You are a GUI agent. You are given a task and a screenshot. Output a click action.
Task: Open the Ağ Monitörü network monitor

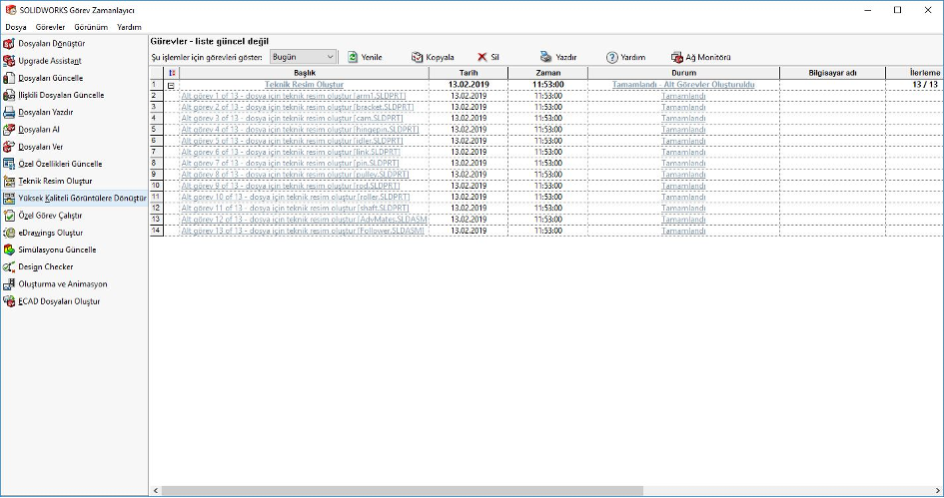pyautogui.click(x=700, y=58)
